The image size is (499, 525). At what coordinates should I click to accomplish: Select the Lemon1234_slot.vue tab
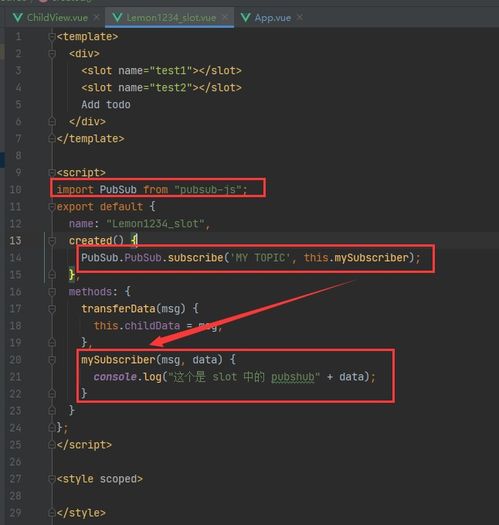point(171,18)
